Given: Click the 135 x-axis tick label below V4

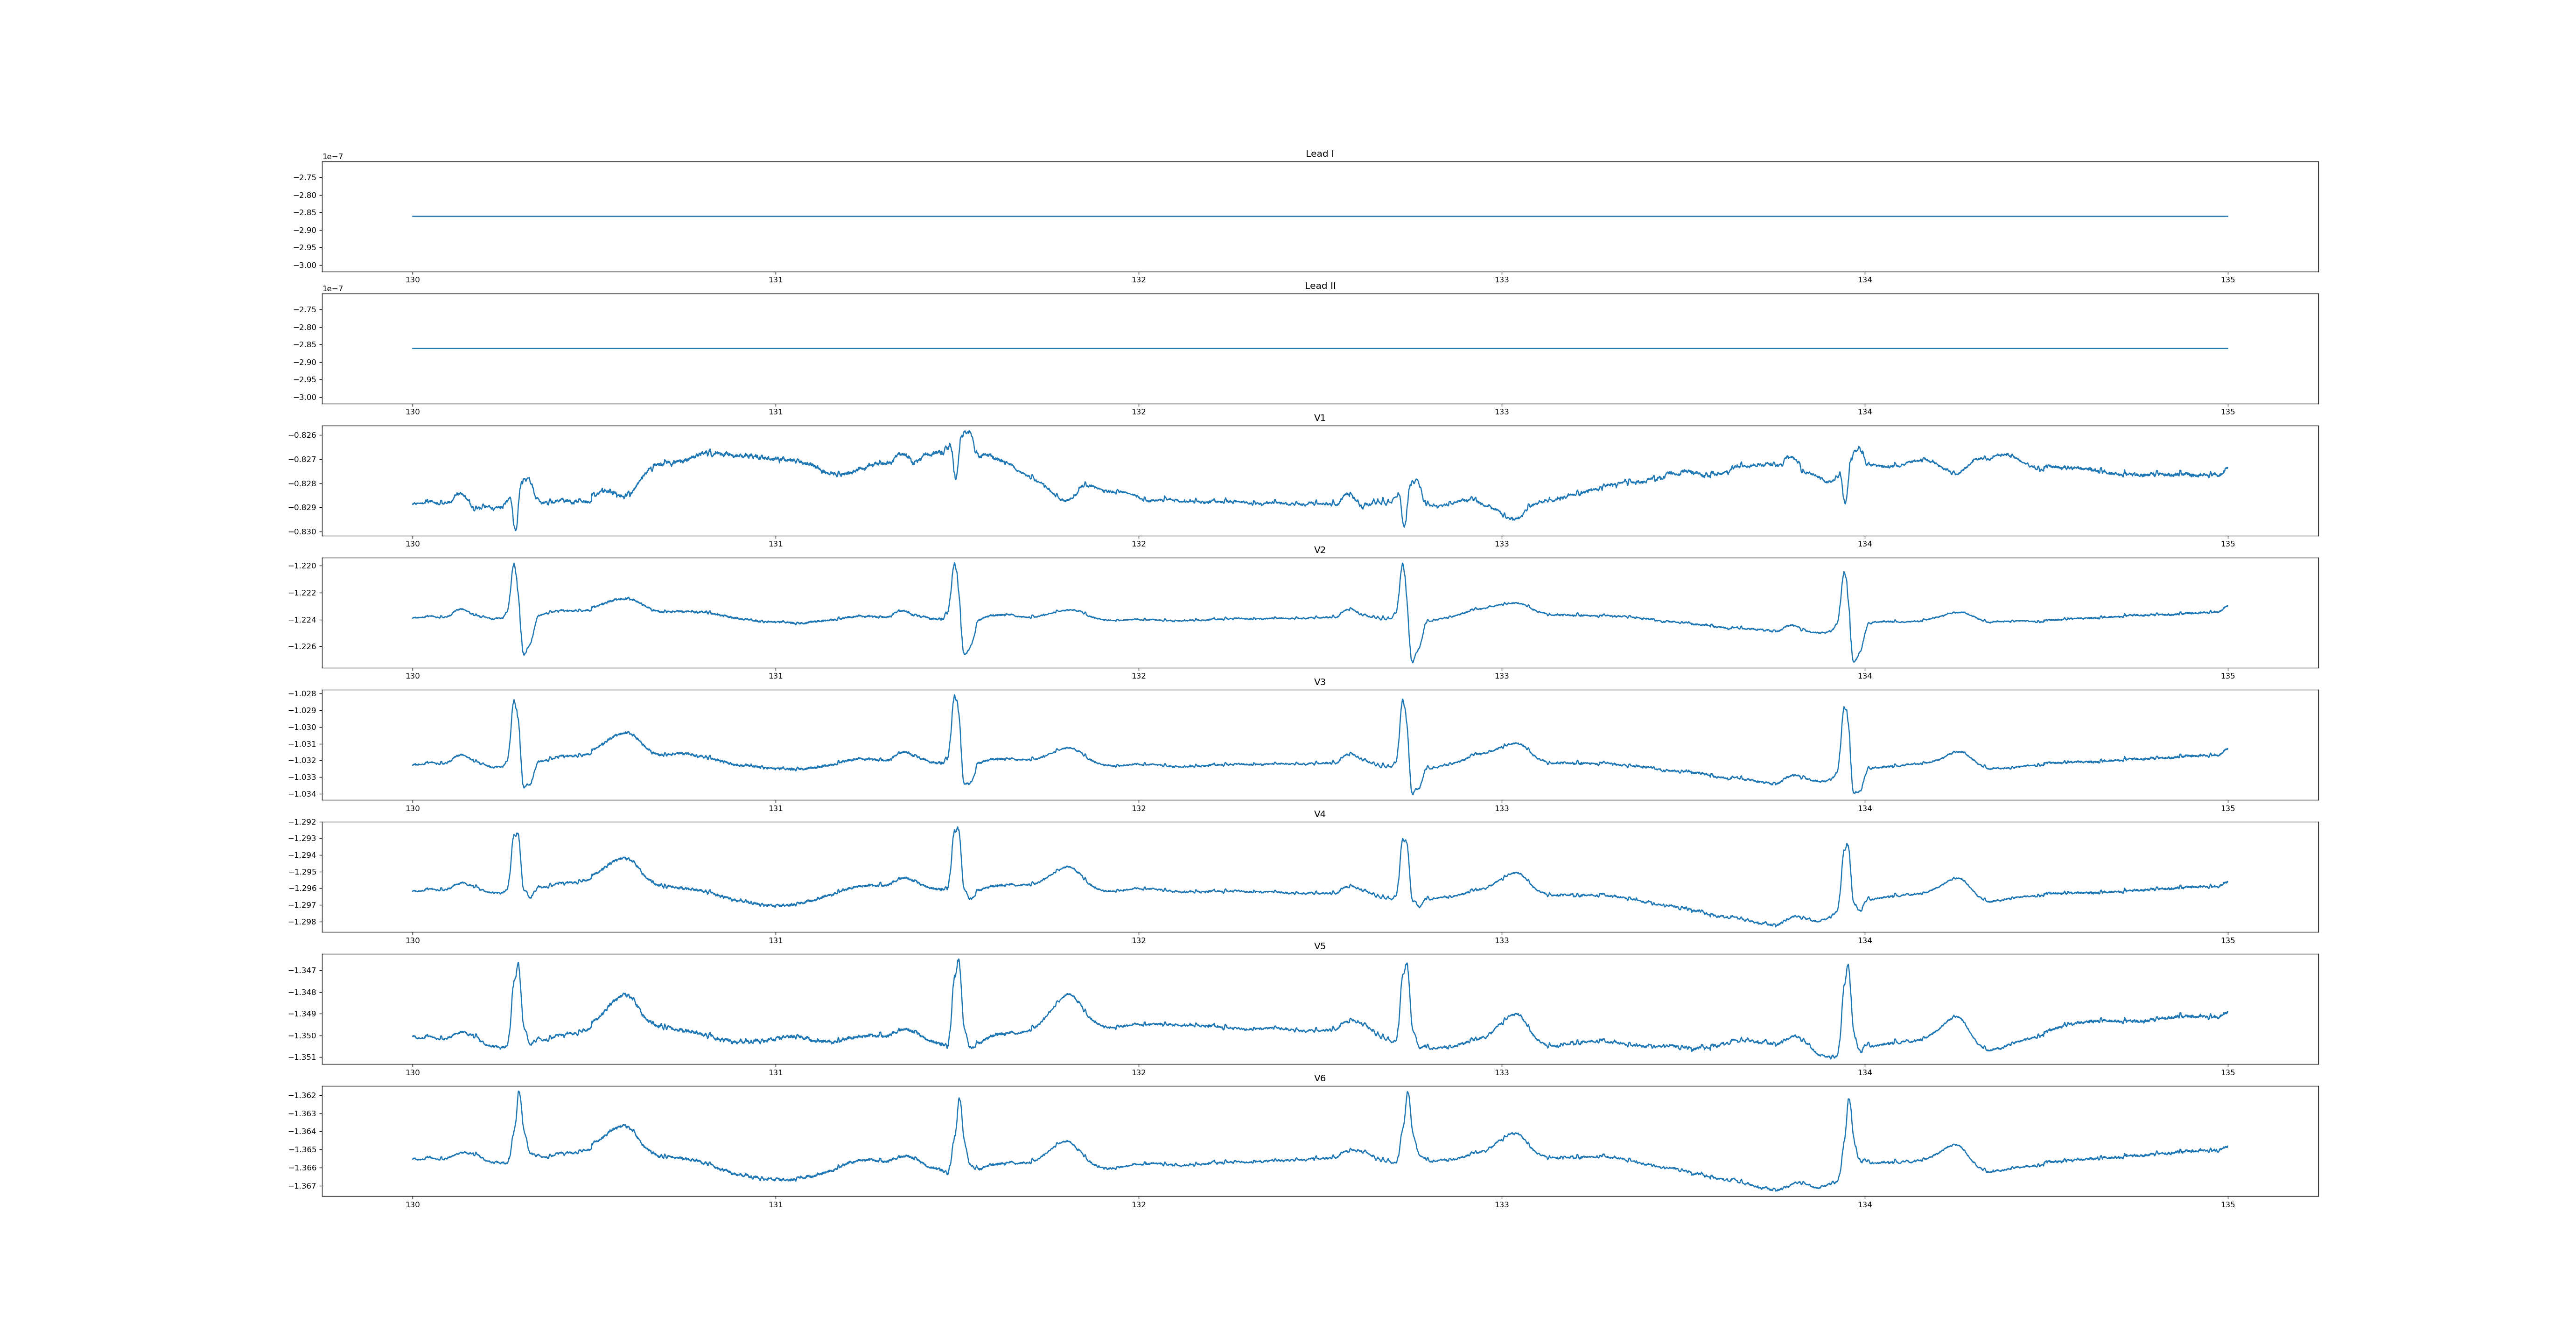Looking at the screenshot, I should [x=2227, y=941].
